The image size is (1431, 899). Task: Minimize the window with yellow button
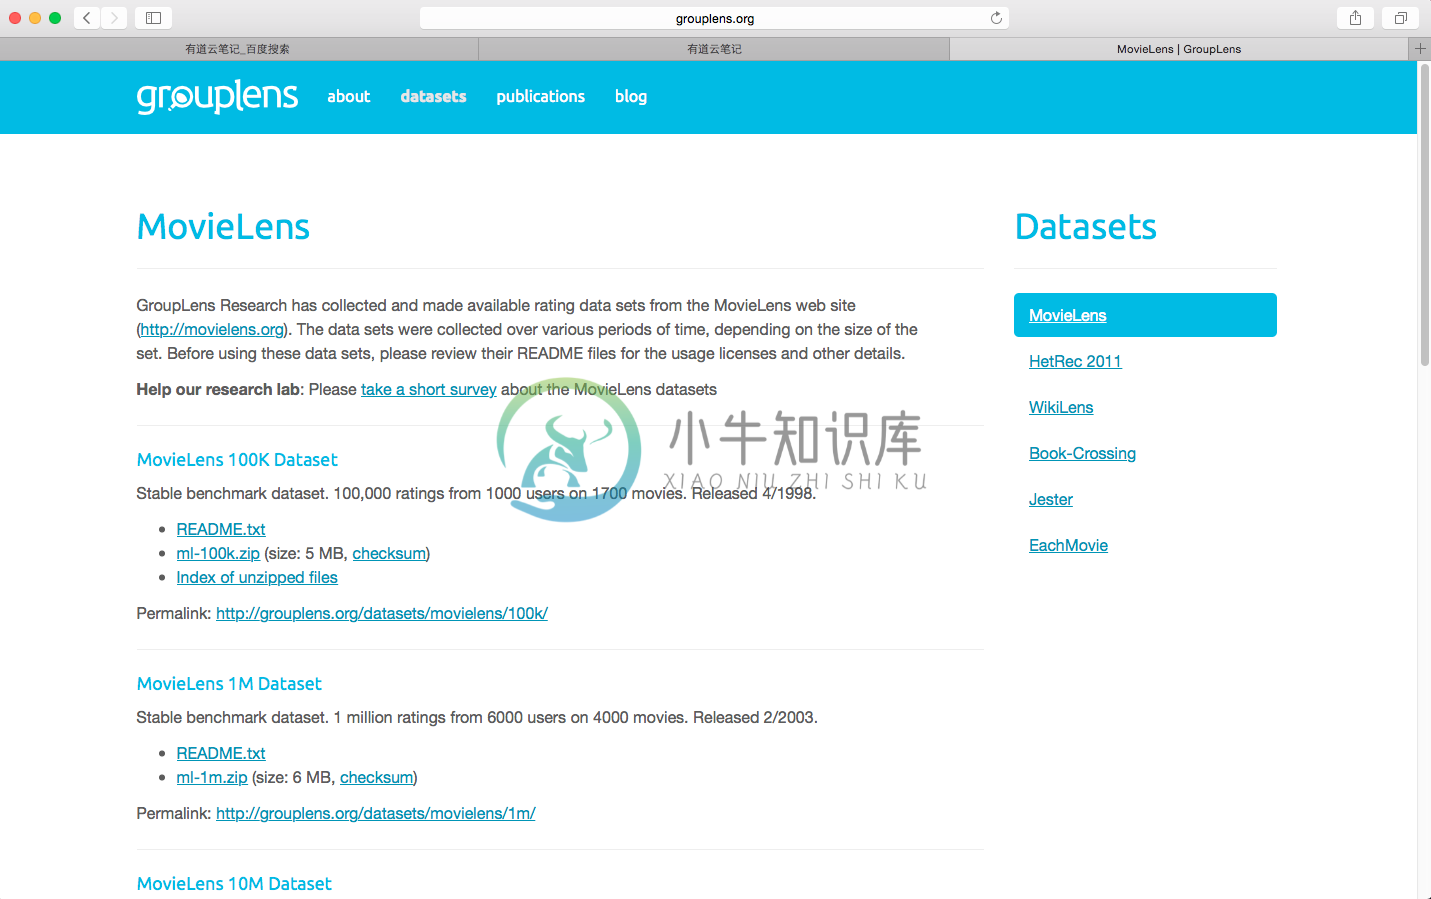(x=35, y=18)
